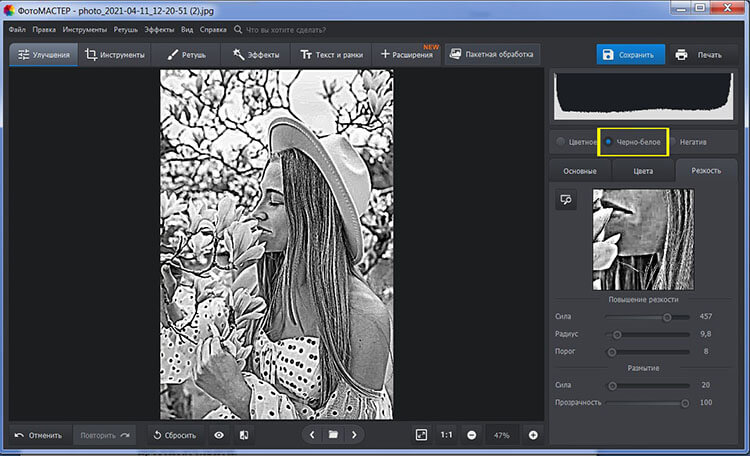Image resolution: width=750 pixels, height=456 pixels.
Task: Select the Черно-белое radio option
Action: click(x=608, y=142)
